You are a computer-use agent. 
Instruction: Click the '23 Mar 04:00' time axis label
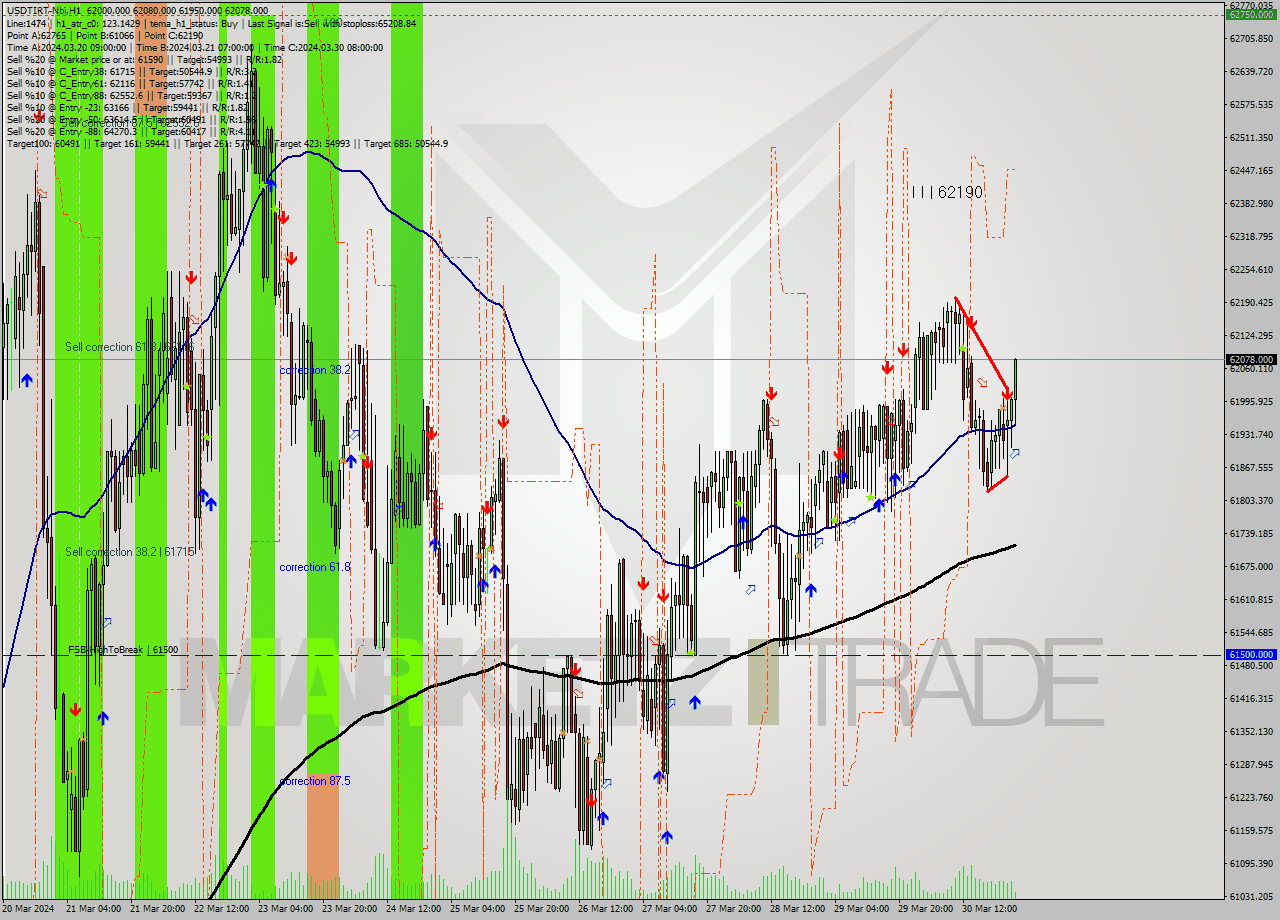(284, 909)
